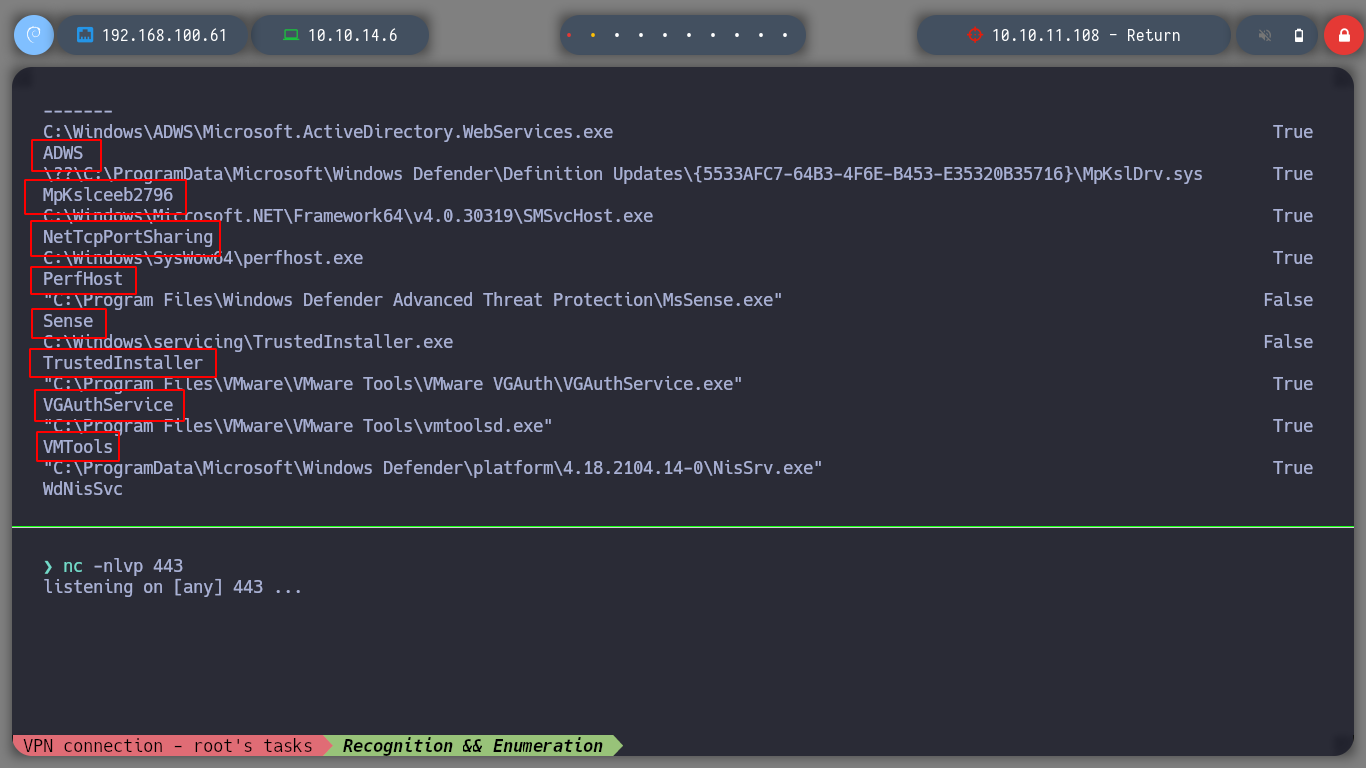
Task: Click the True value on the vmtoolsd.exe row
Action: [x=1293, y=426]
